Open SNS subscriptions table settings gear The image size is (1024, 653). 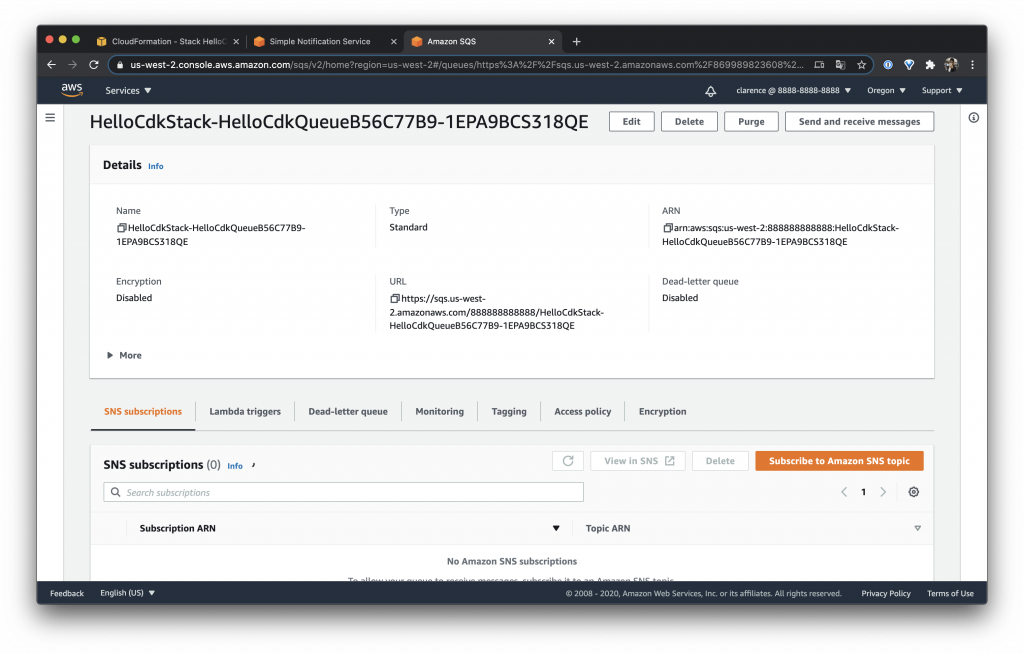point(914,492)
